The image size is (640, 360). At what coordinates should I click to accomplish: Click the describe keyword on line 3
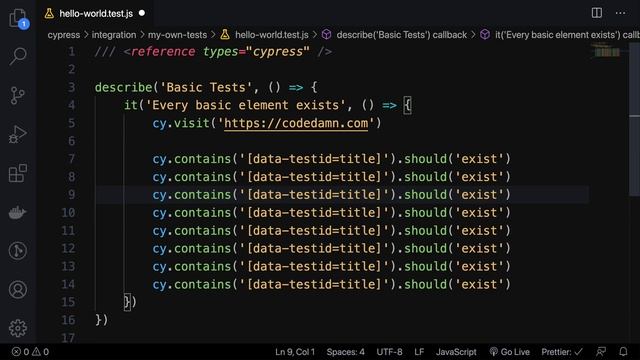(123, 87)
